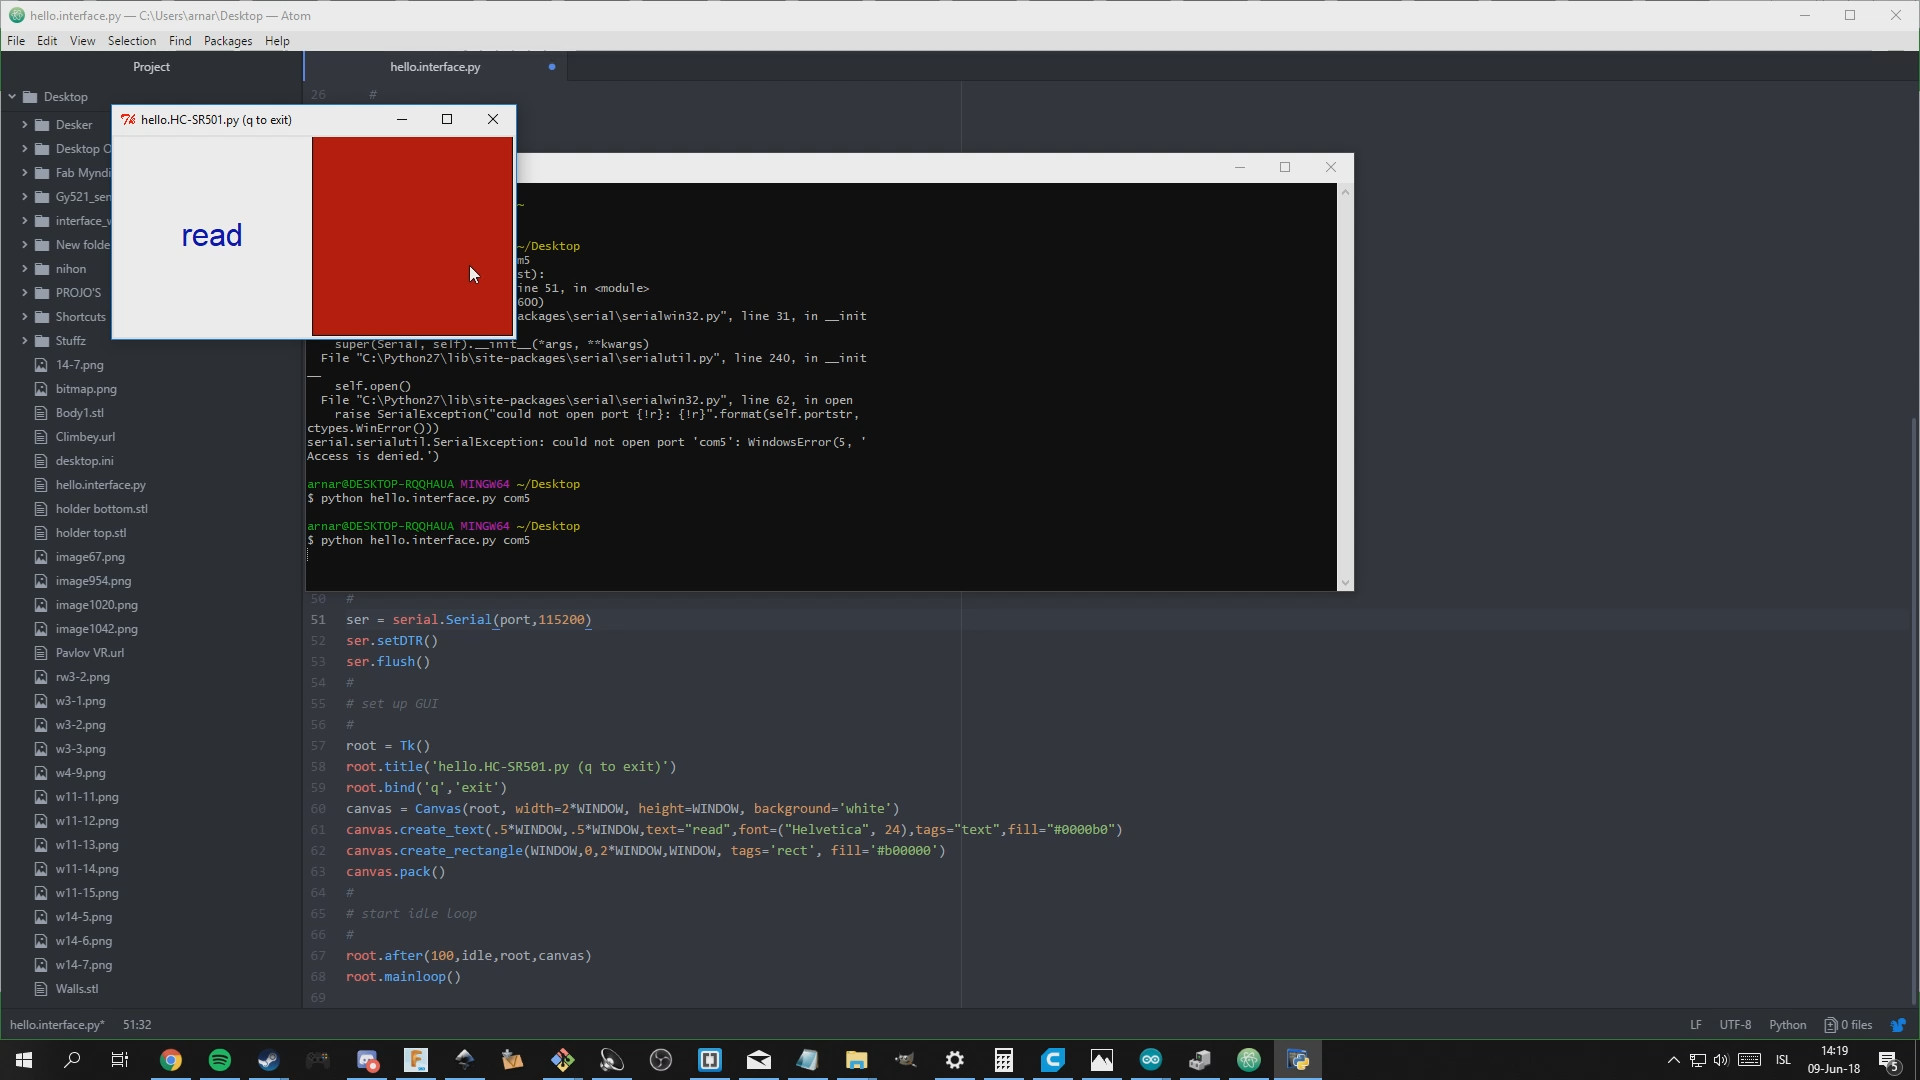
Task: Click UTF-8 encoding in status bar
Action: pos(1735,1025)
